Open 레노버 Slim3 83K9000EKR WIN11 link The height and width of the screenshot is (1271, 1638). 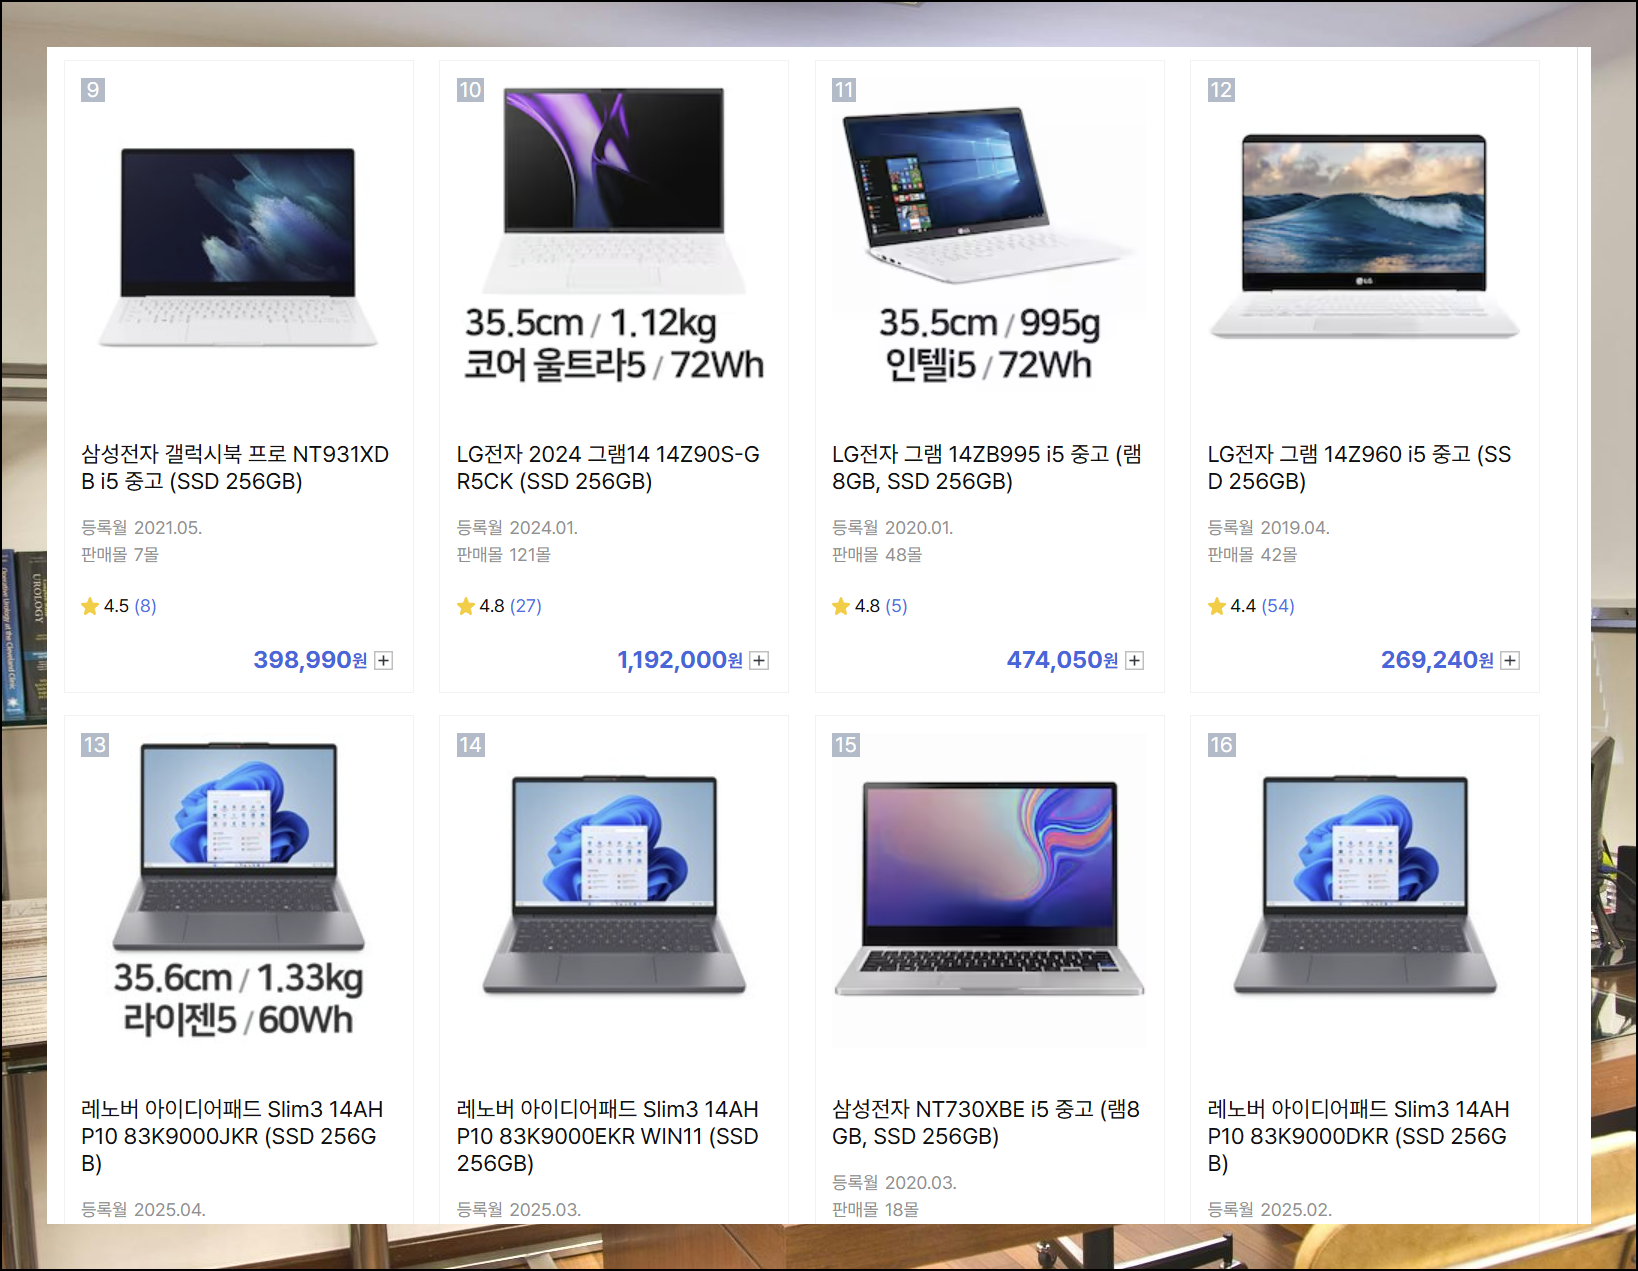coord(608,1136)
